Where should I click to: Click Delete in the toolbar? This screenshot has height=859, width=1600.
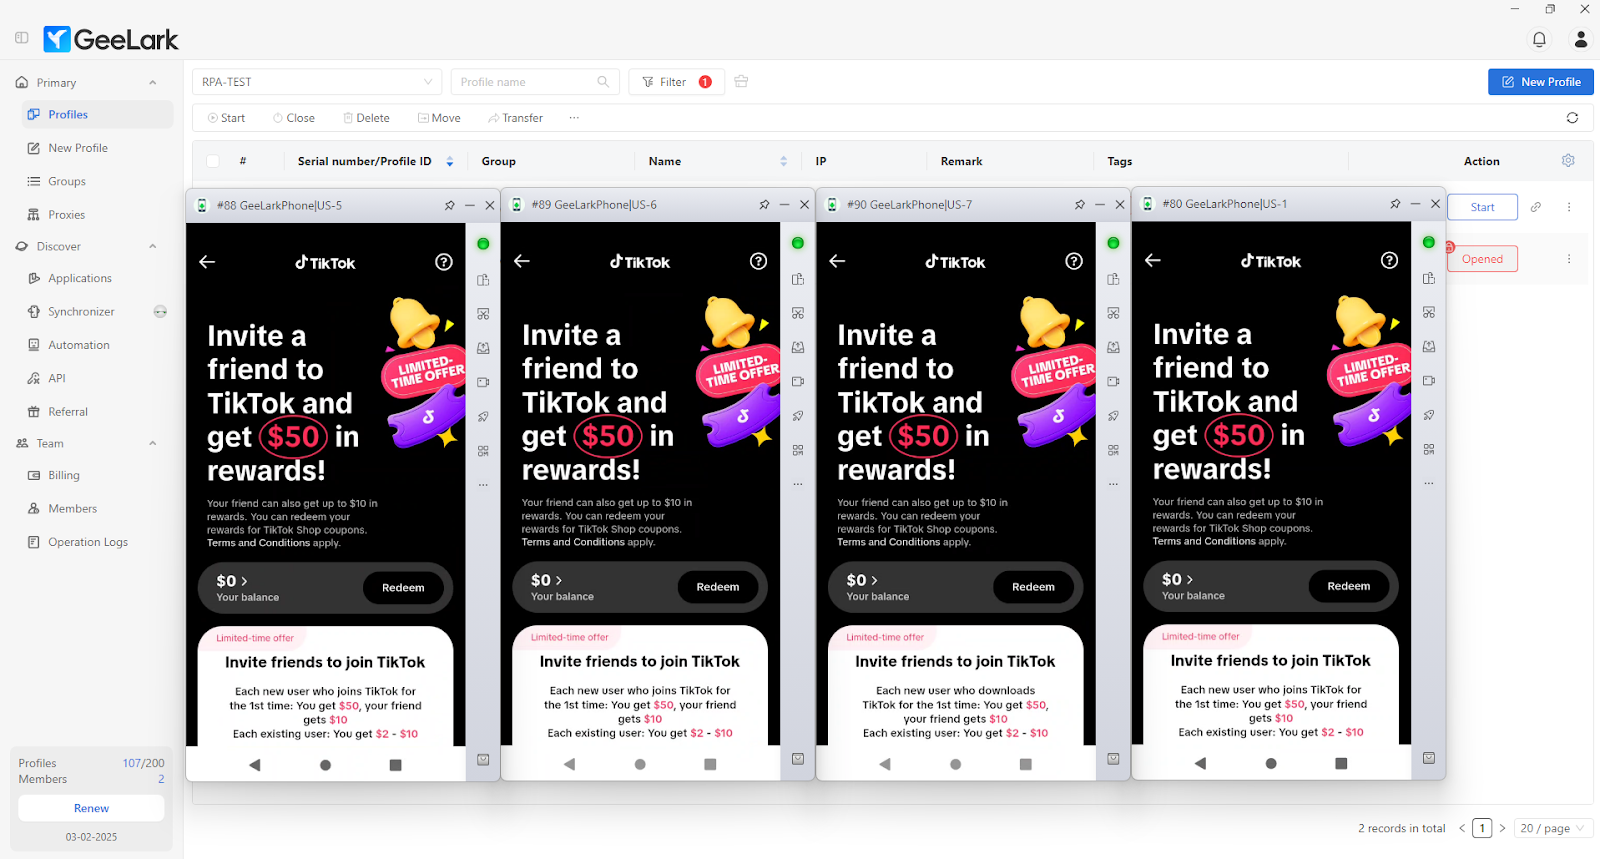366,118
